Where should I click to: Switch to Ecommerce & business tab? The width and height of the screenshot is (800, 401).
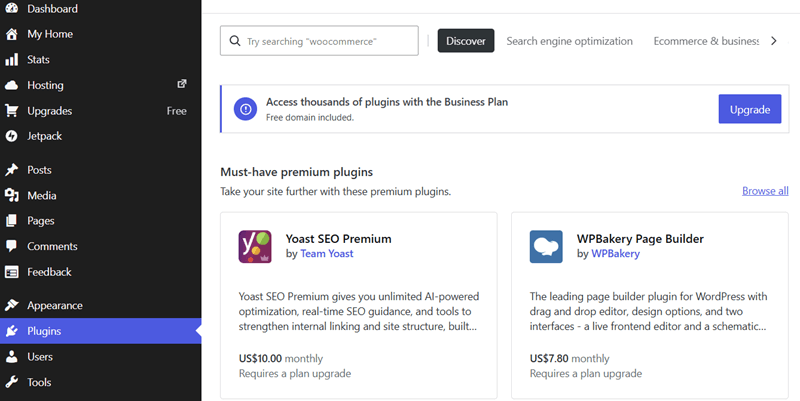706,41
